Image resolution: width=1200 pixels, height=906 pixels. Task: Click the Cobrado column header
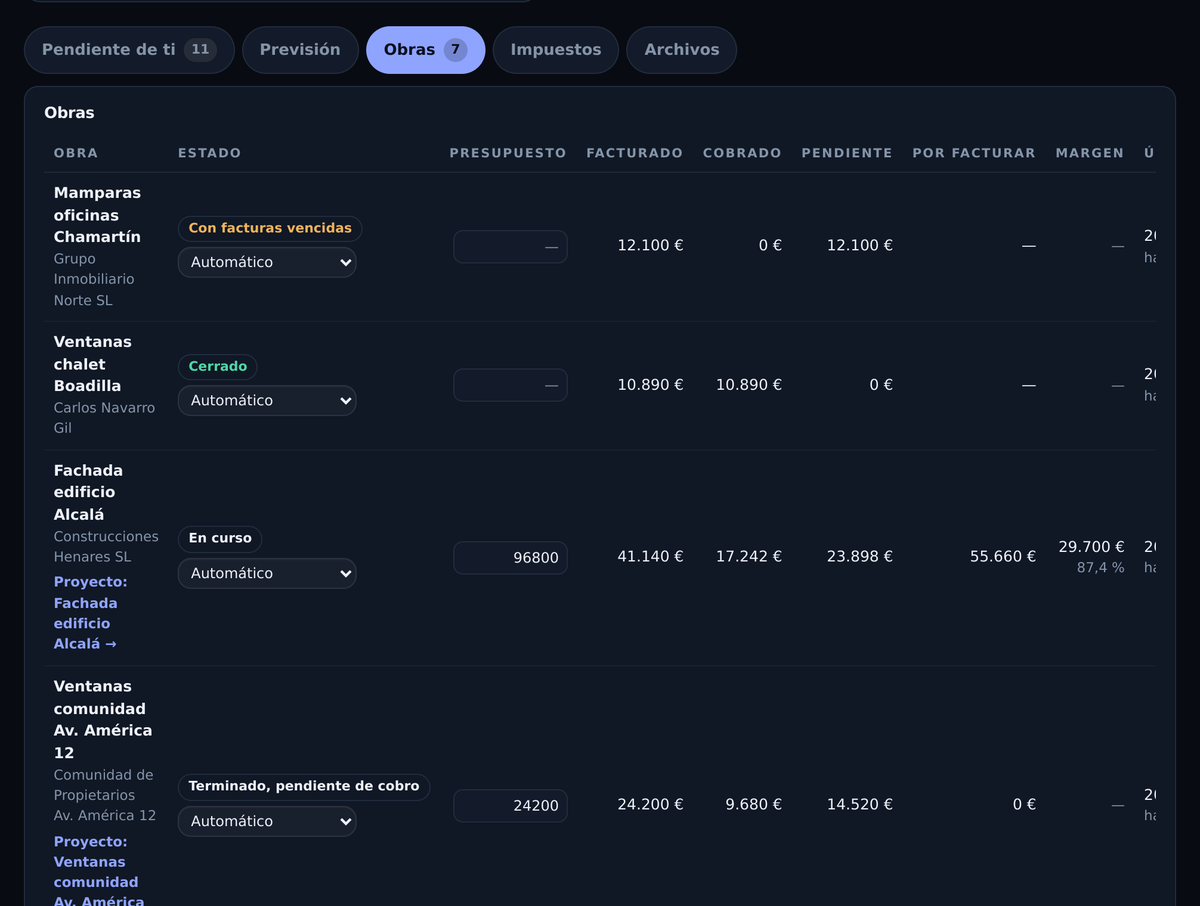[742, 153]
